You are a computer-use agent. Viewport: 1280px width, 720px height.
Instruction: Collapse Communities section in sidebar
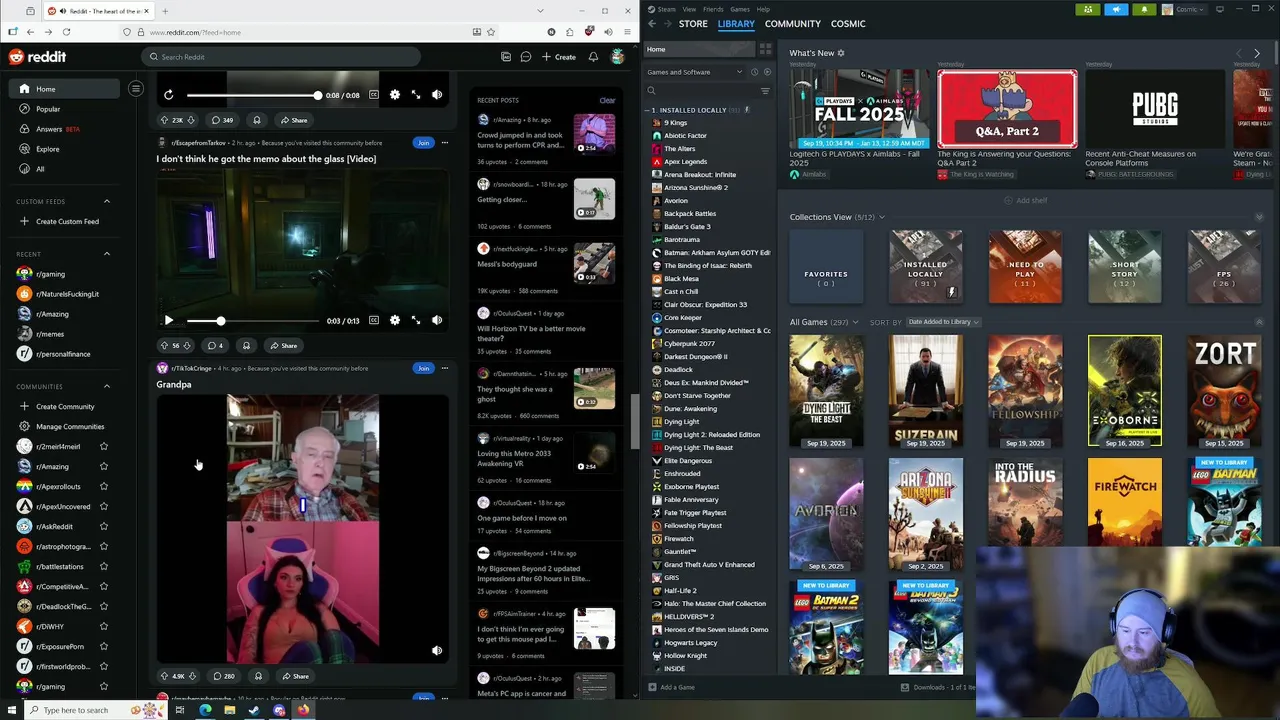[107, 387]
